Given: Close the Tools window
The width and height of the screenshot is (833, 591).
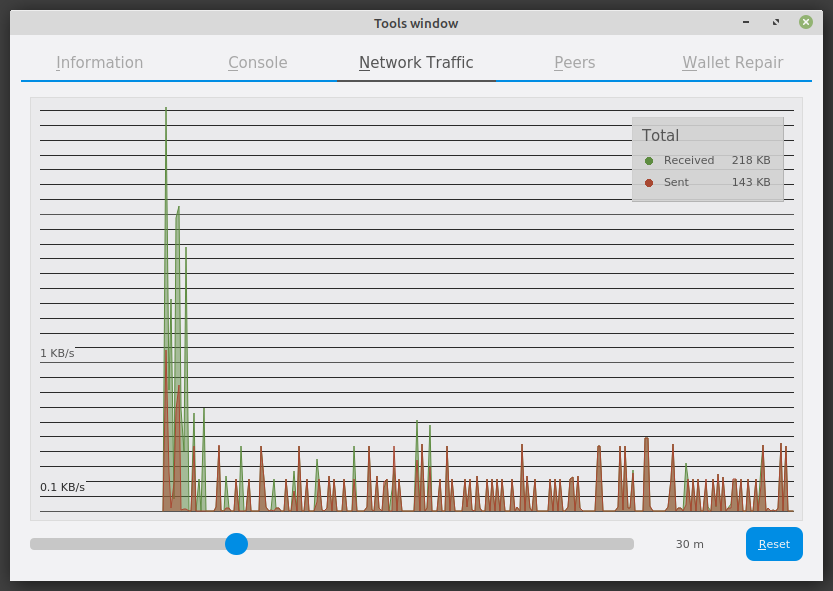Looking at the screenshot, I should (806, 22).
